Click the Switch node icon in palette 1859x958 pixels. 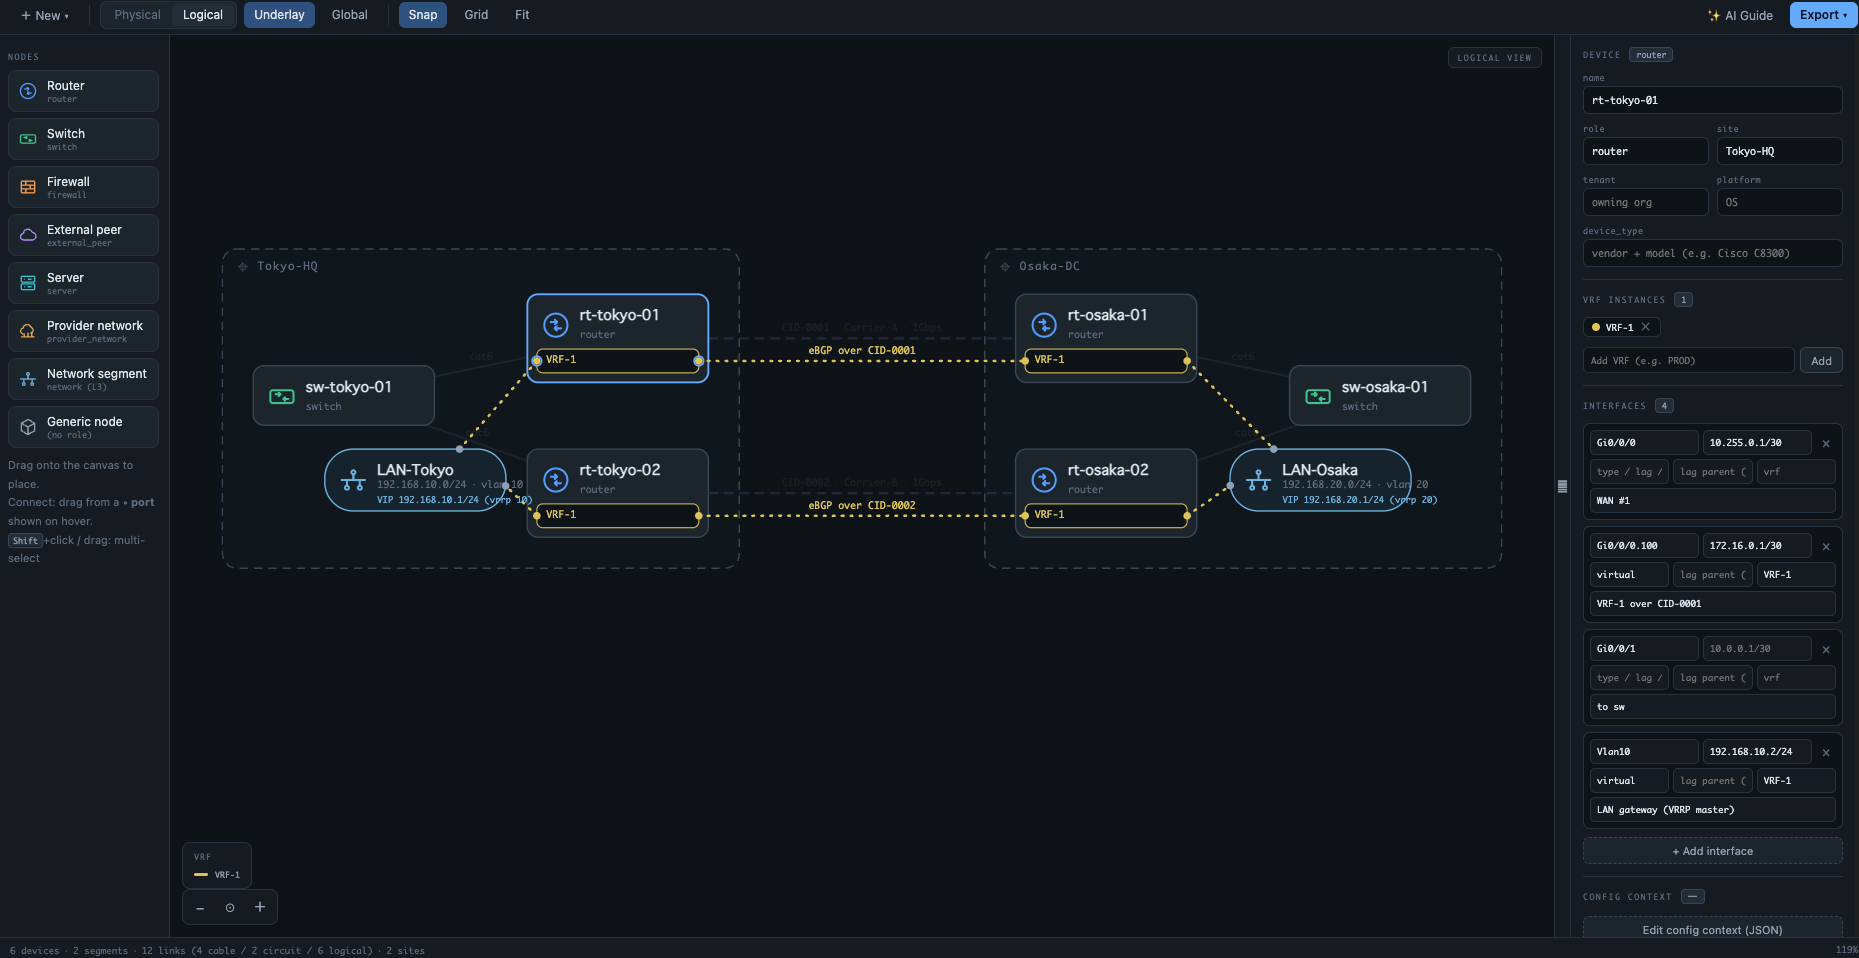tap(28, 139)
